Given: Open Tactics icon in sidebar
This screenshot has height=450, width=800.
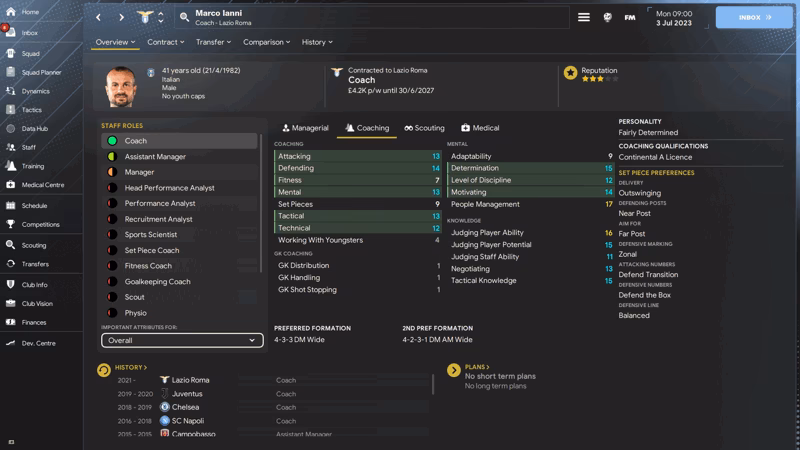Looking at the screenshot, I should point(11,110).
